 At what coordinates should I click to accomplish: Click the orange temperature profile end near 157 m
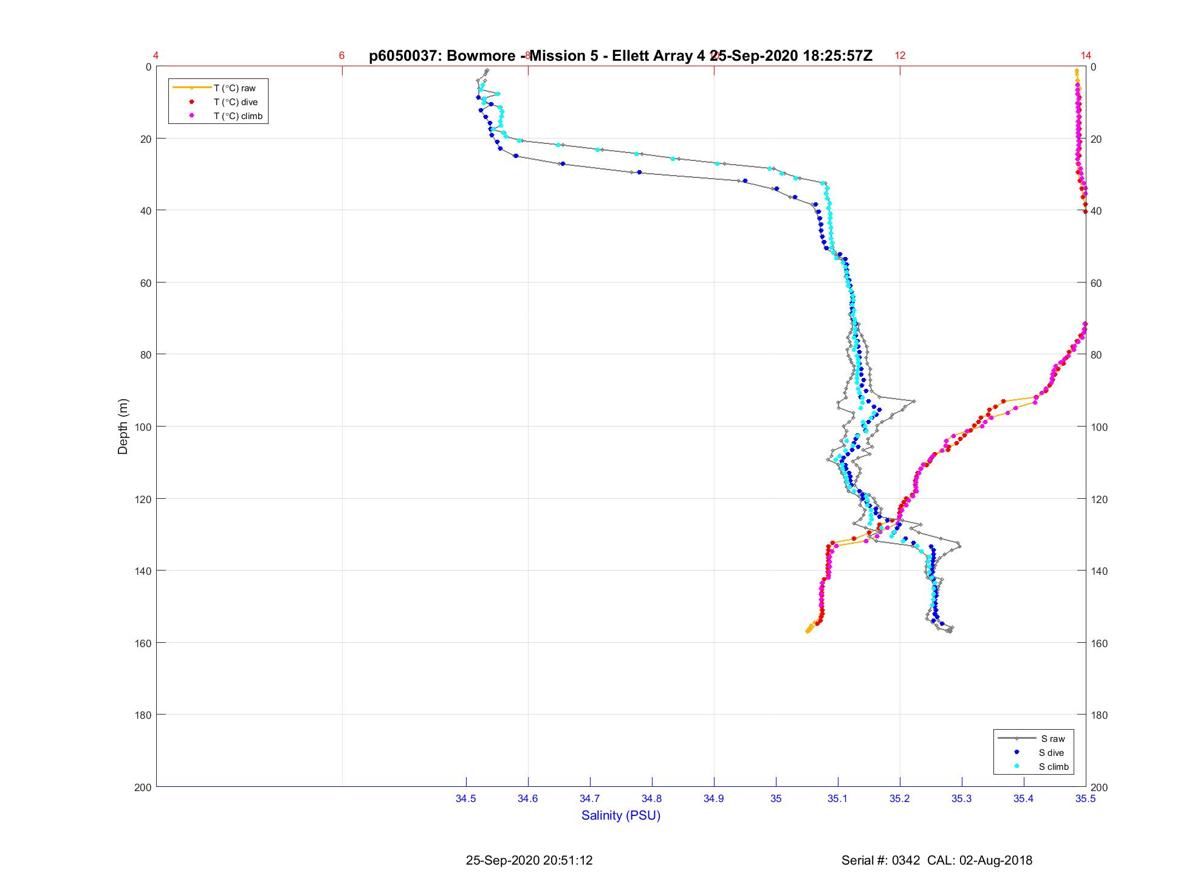[808, 630]
